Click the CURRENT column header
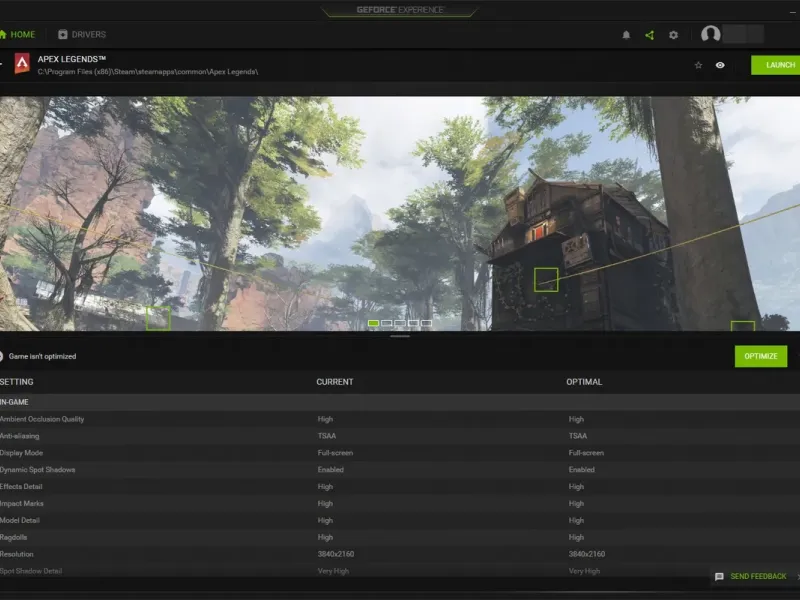This screenshot has height=600, width=800. pos(335,382)
